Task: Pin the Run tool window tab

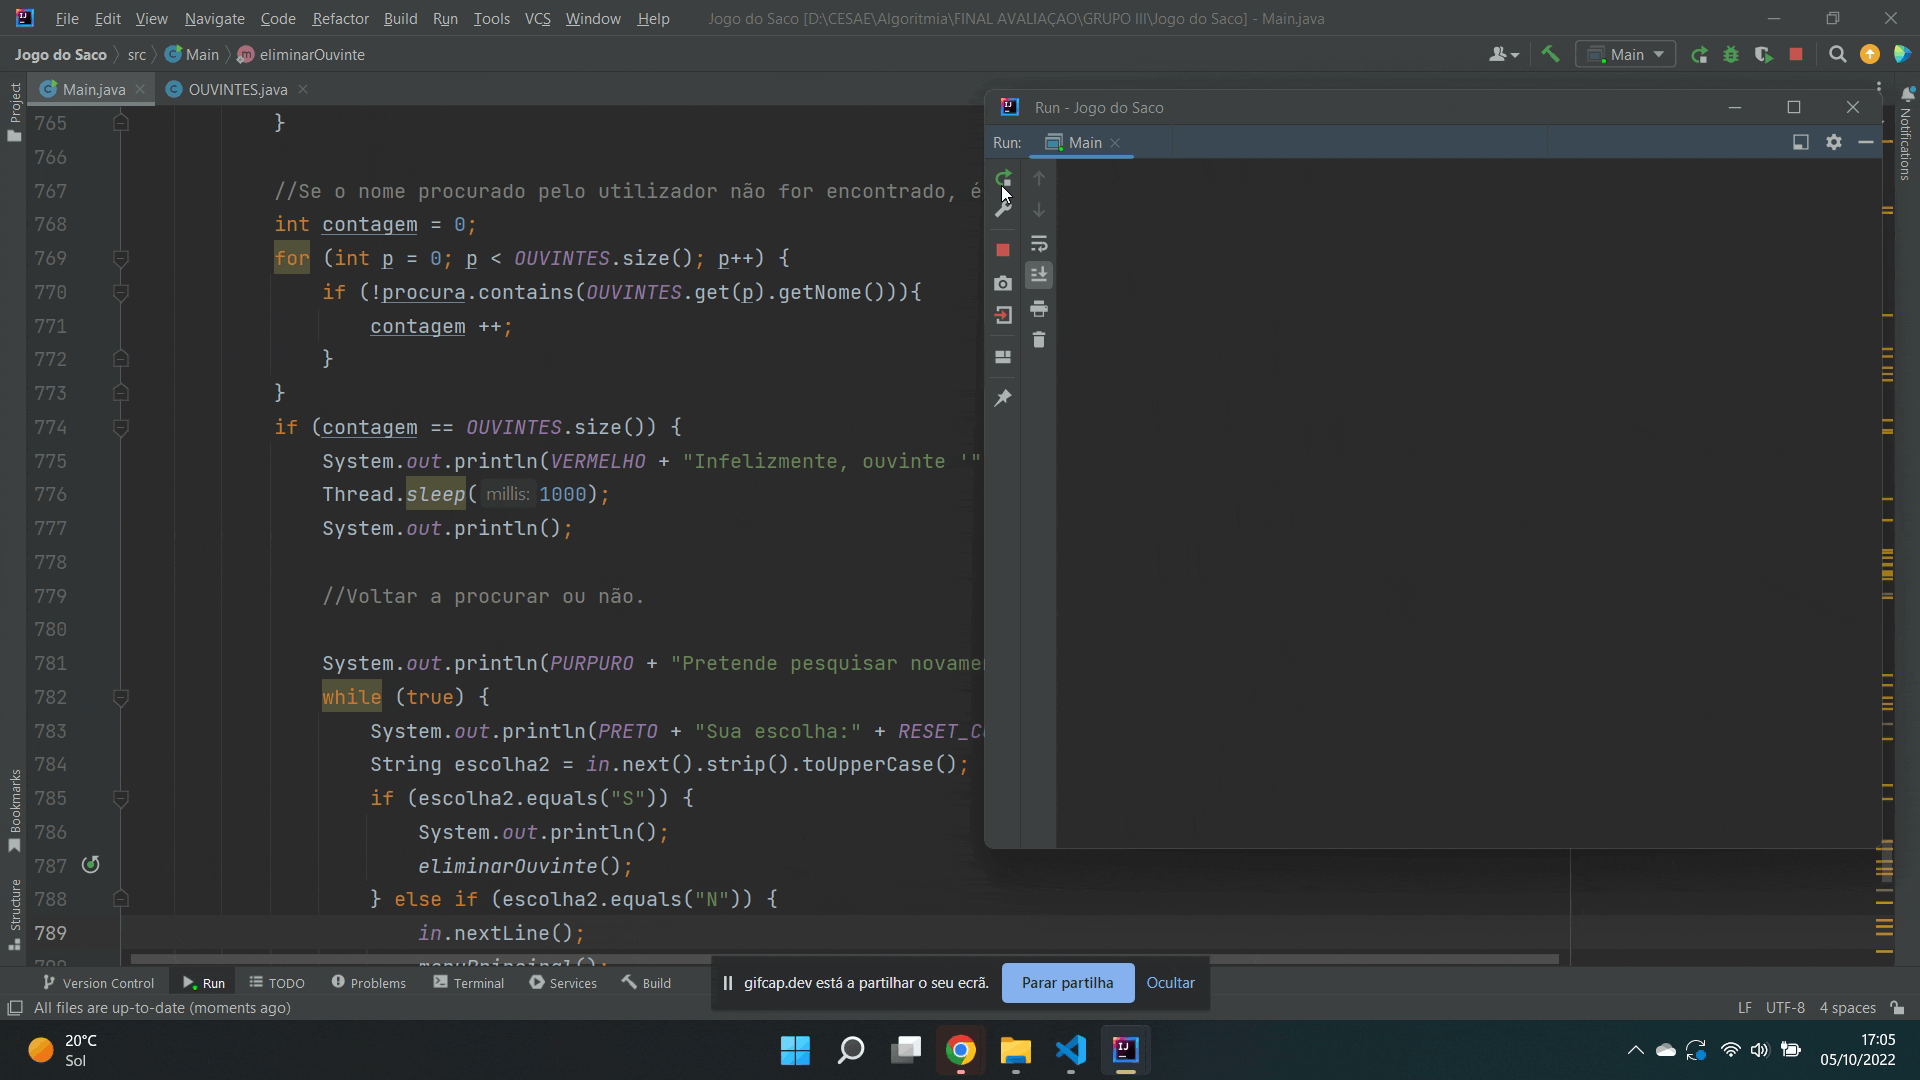Action: (x=1003, y=397)
